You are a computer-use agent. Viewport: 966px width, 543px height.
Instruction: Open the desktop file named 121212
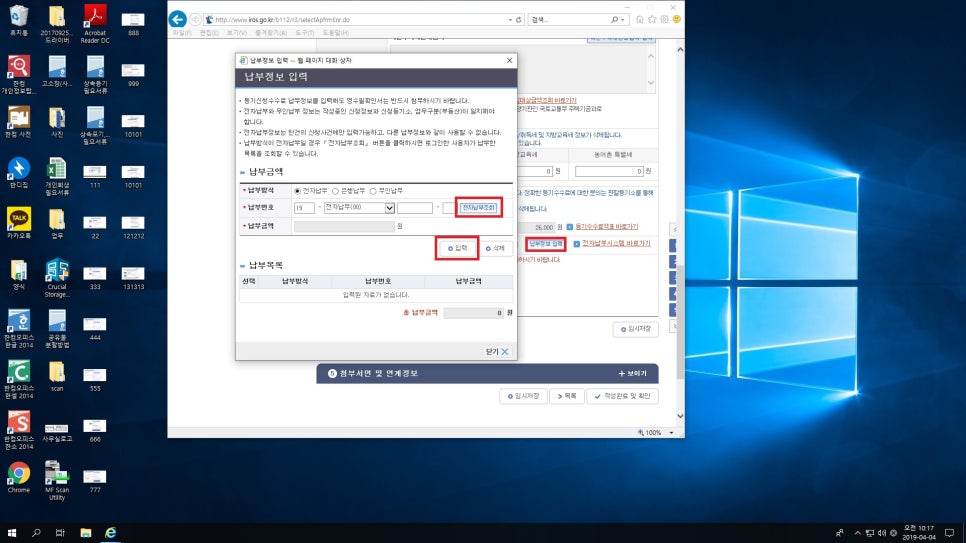click(x=133, y=227)
